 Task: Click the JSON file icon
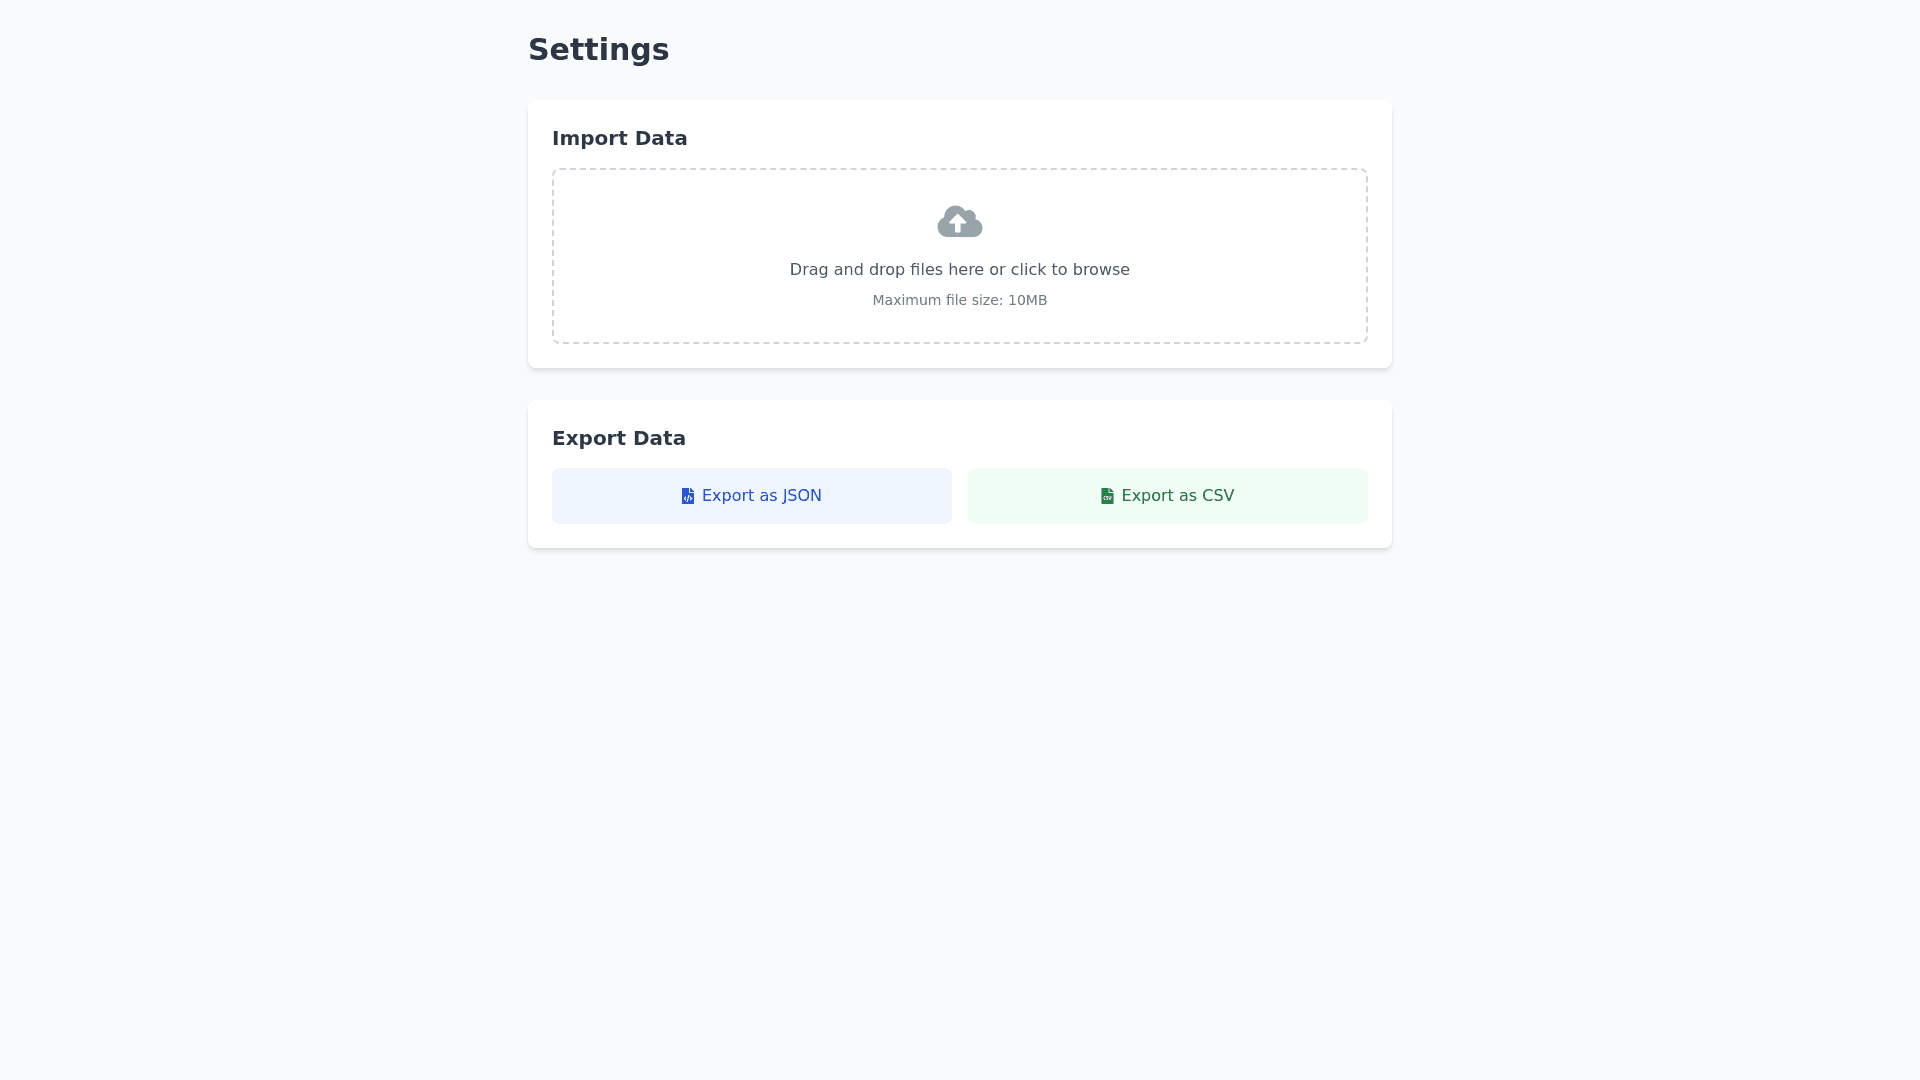pyautogui.click(x=688, y=496)
